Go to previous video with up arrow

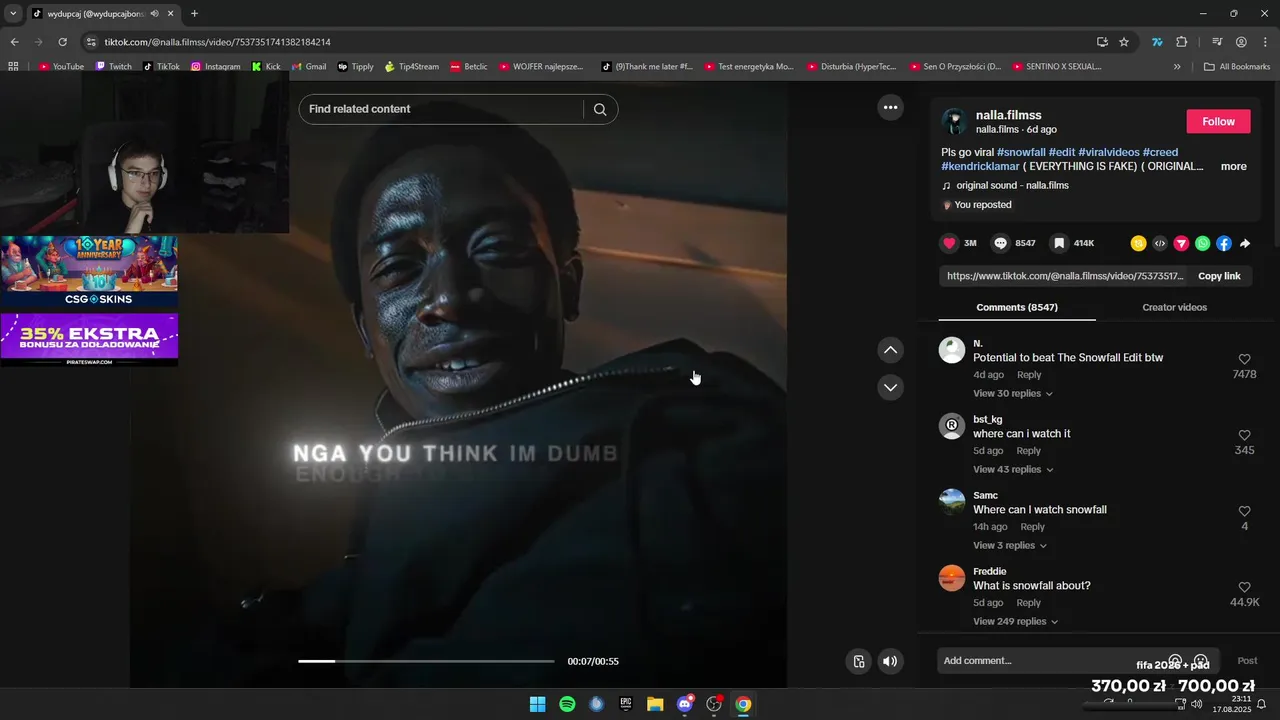tap(890, 350)
